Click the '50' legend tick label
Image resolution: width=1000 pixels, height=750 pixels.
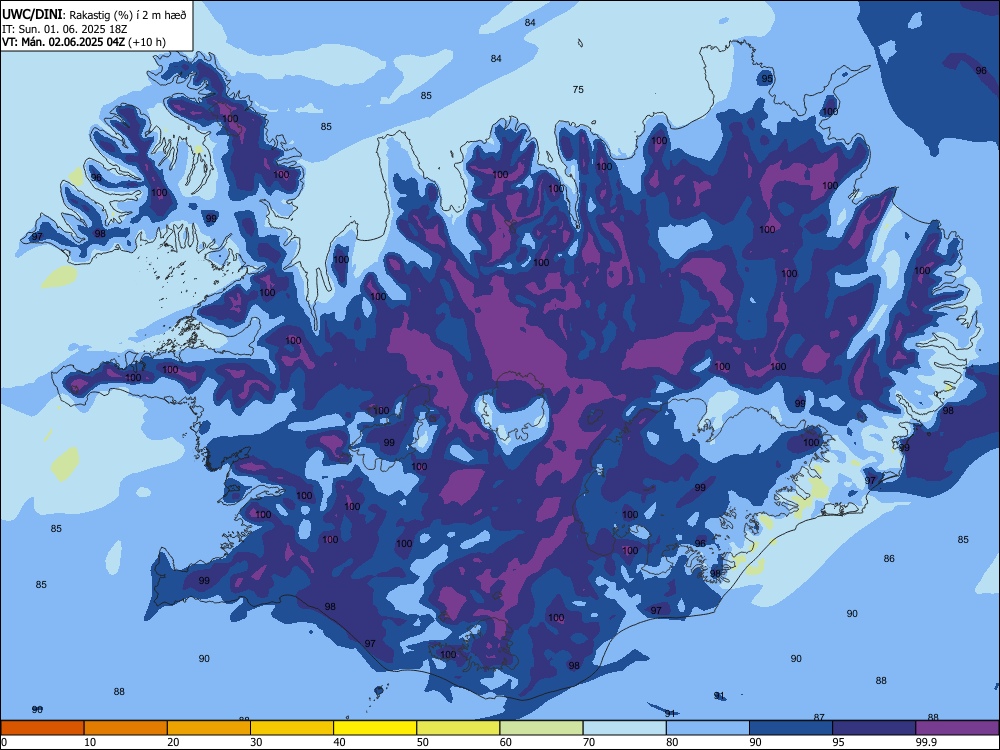[423, 742]
